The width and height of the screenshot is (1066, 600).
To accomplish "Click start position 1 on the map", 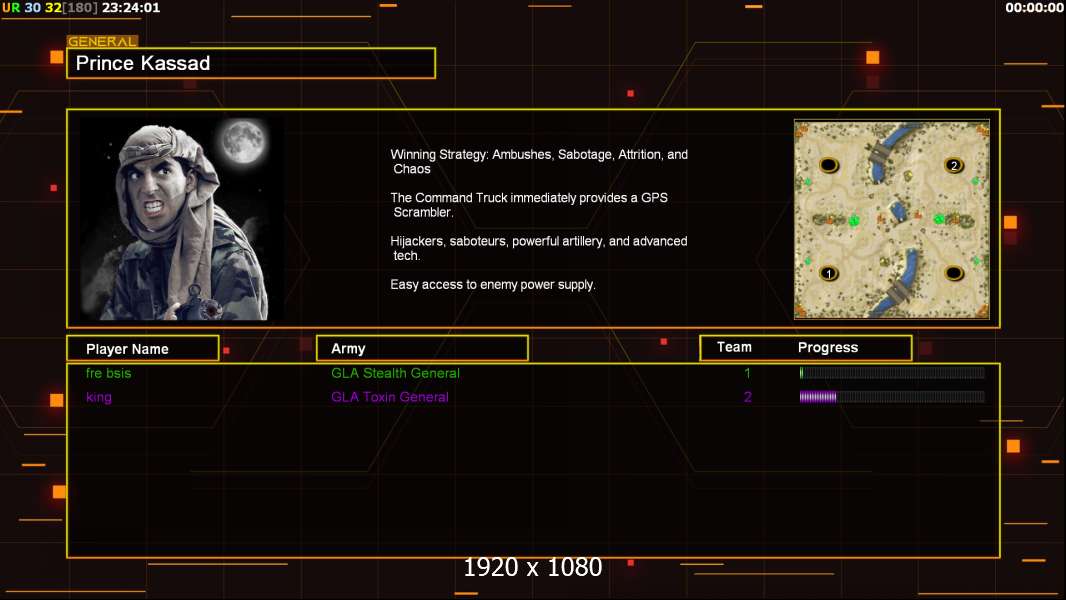I will click(x=829, y=273).
